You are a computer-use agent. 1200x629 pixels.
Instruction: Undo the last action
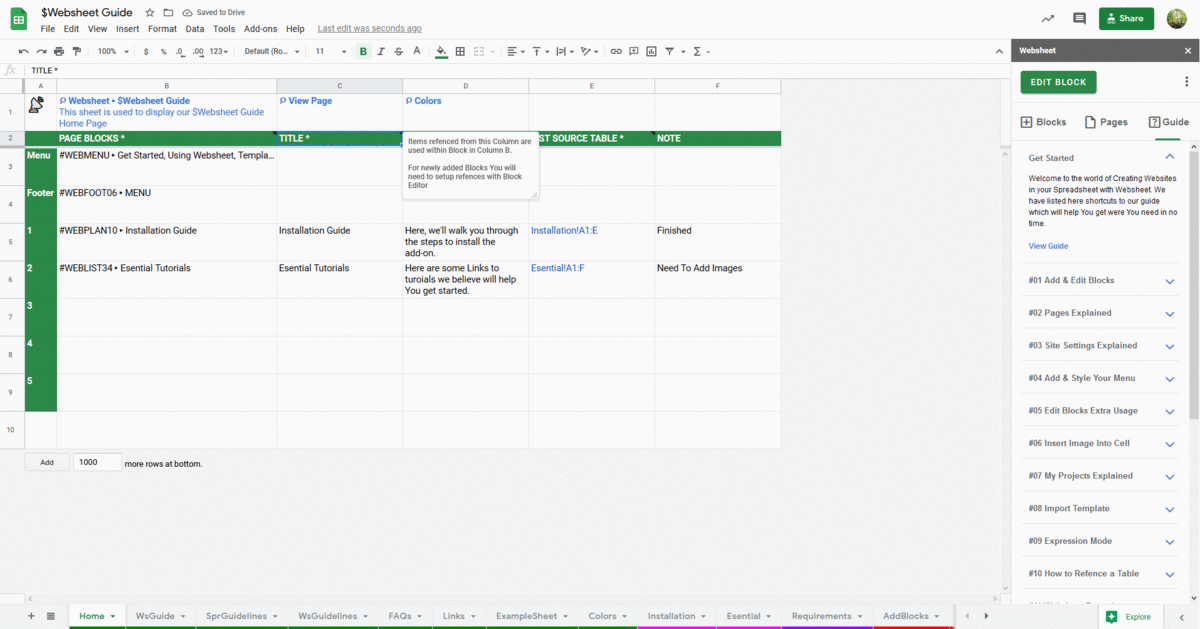tap(24, 51)
